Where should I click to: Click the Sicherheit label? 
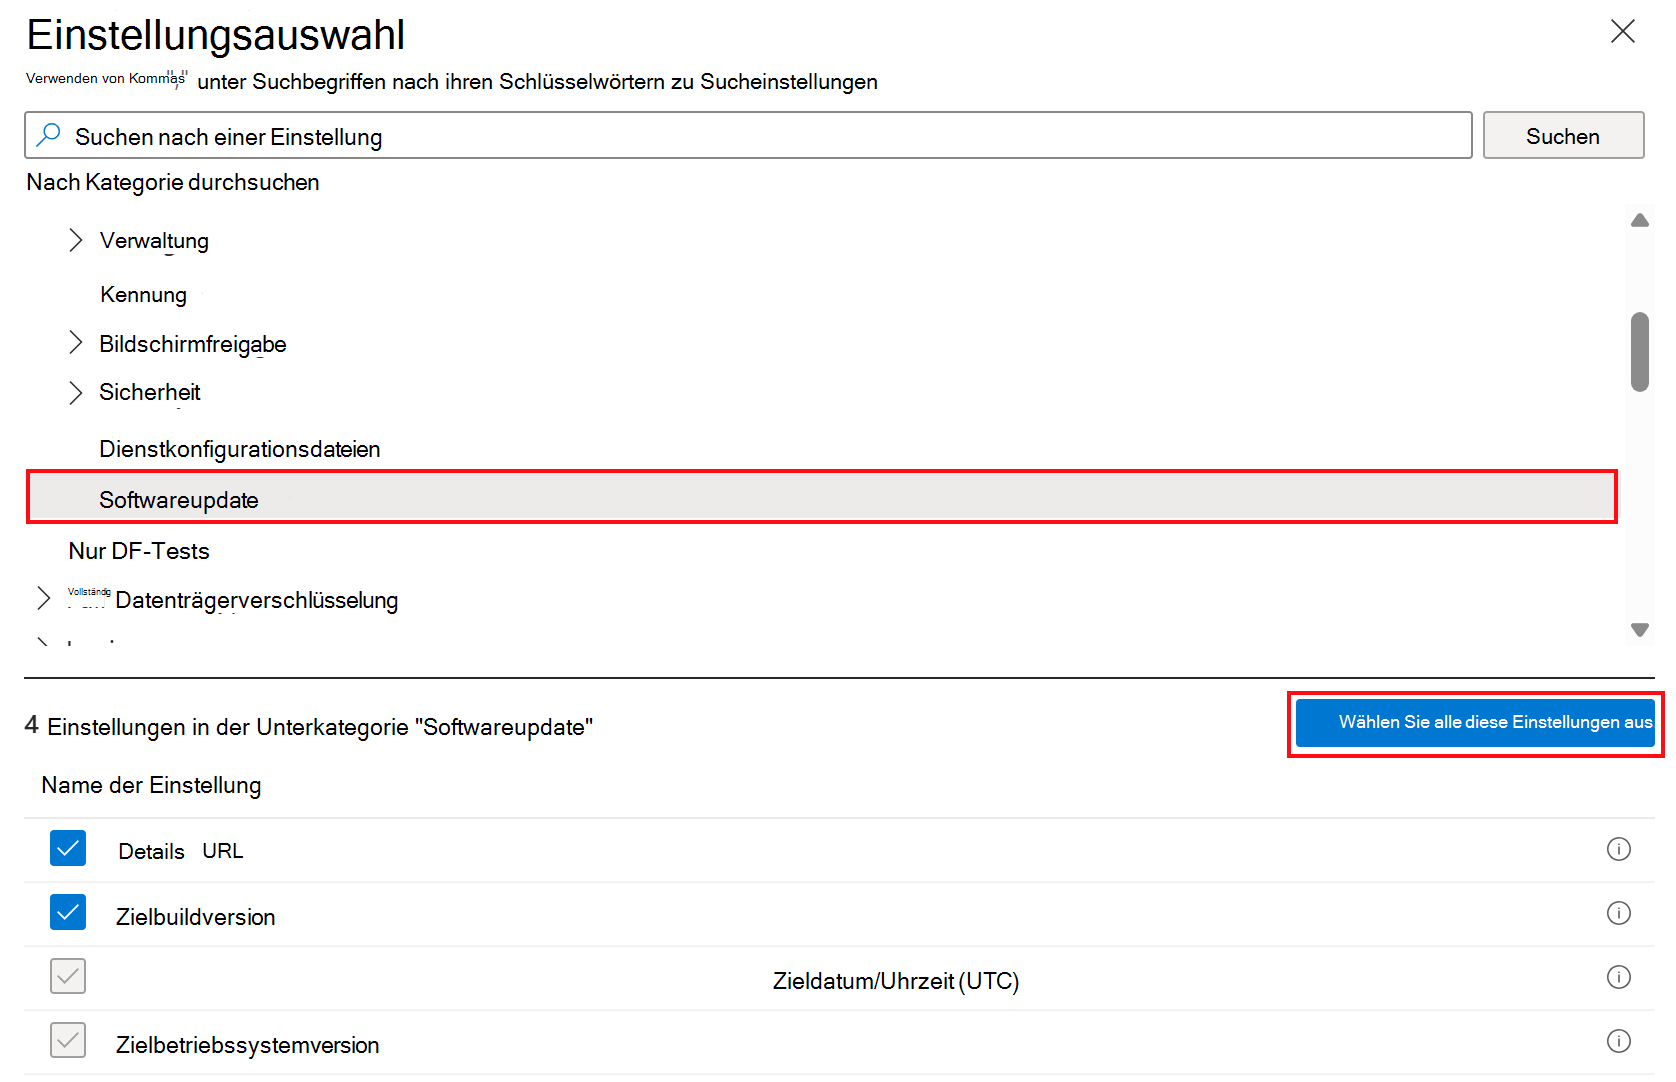[150, 392]
